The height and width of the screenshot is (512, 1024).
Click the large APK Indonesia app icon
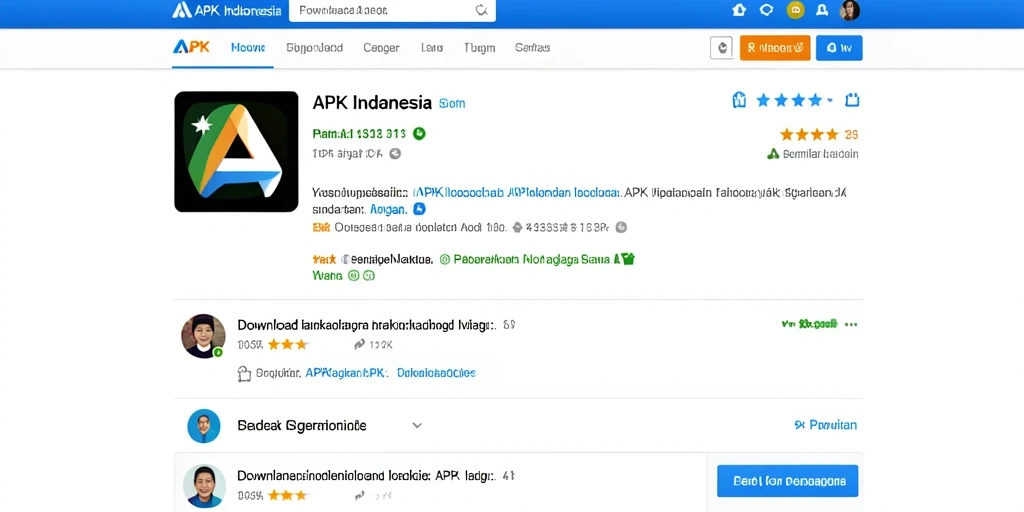(236, 152)
